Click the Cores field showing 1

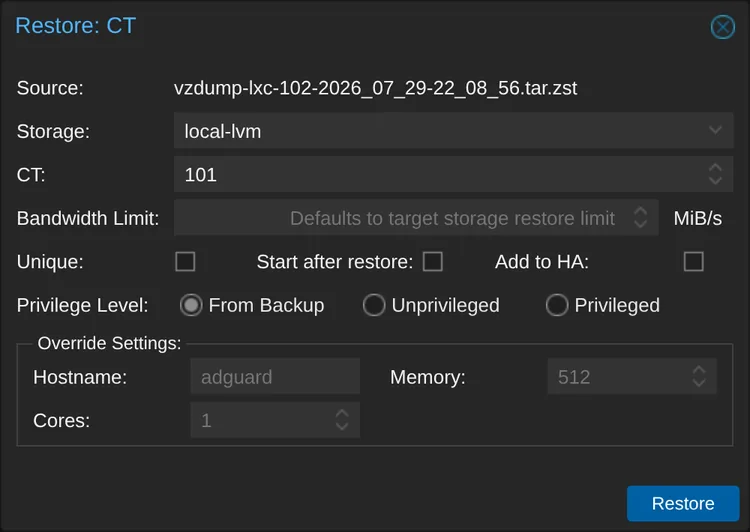pos(275,420)
